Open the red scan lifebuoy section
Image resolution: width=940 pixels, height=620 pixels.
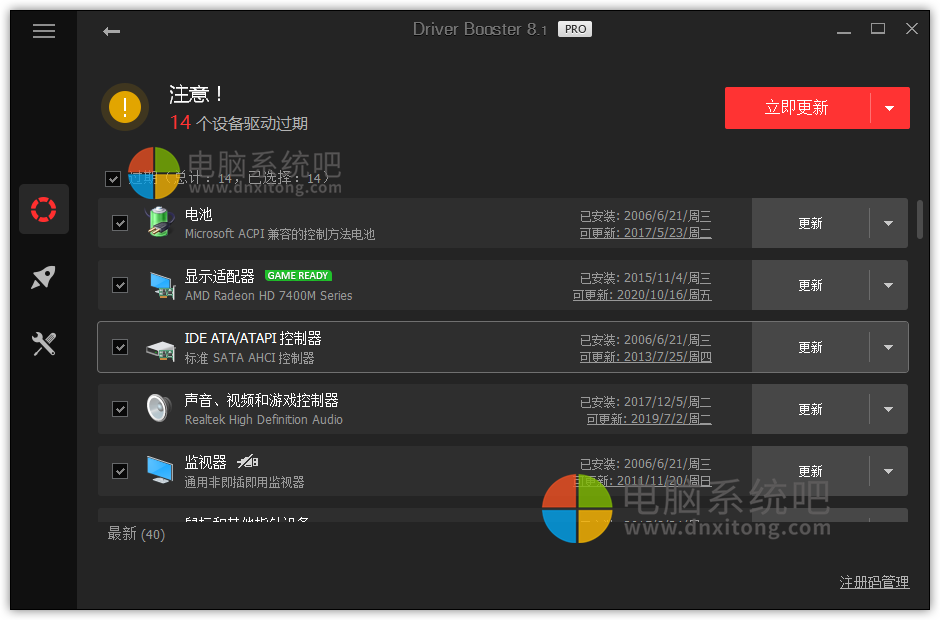click(44, 209)
